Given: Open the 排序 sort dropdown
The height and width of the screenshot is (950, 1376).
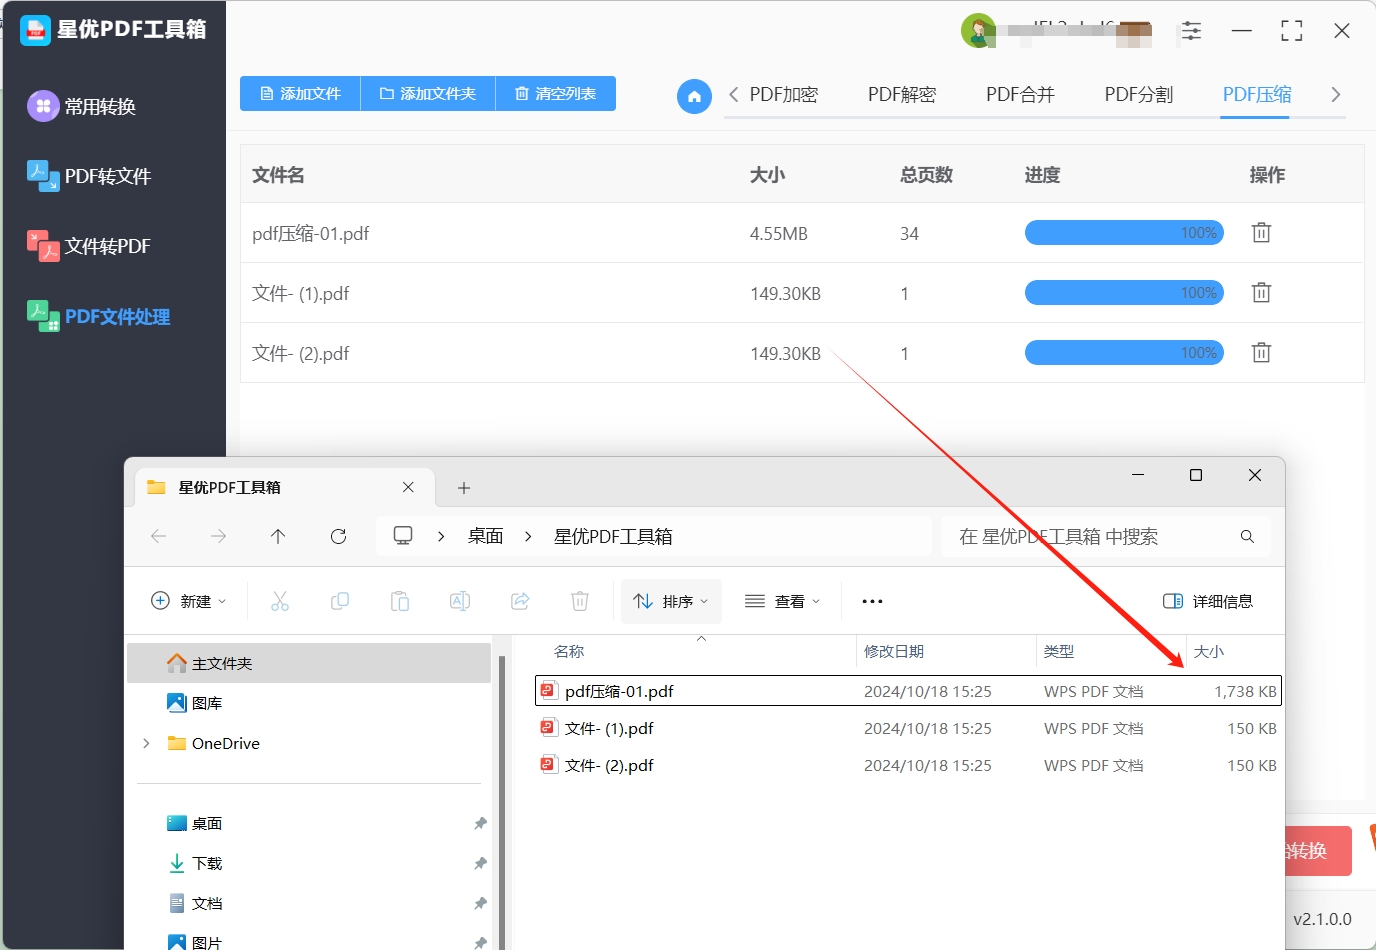Looking at the screenshot, I should click(671, 601).
